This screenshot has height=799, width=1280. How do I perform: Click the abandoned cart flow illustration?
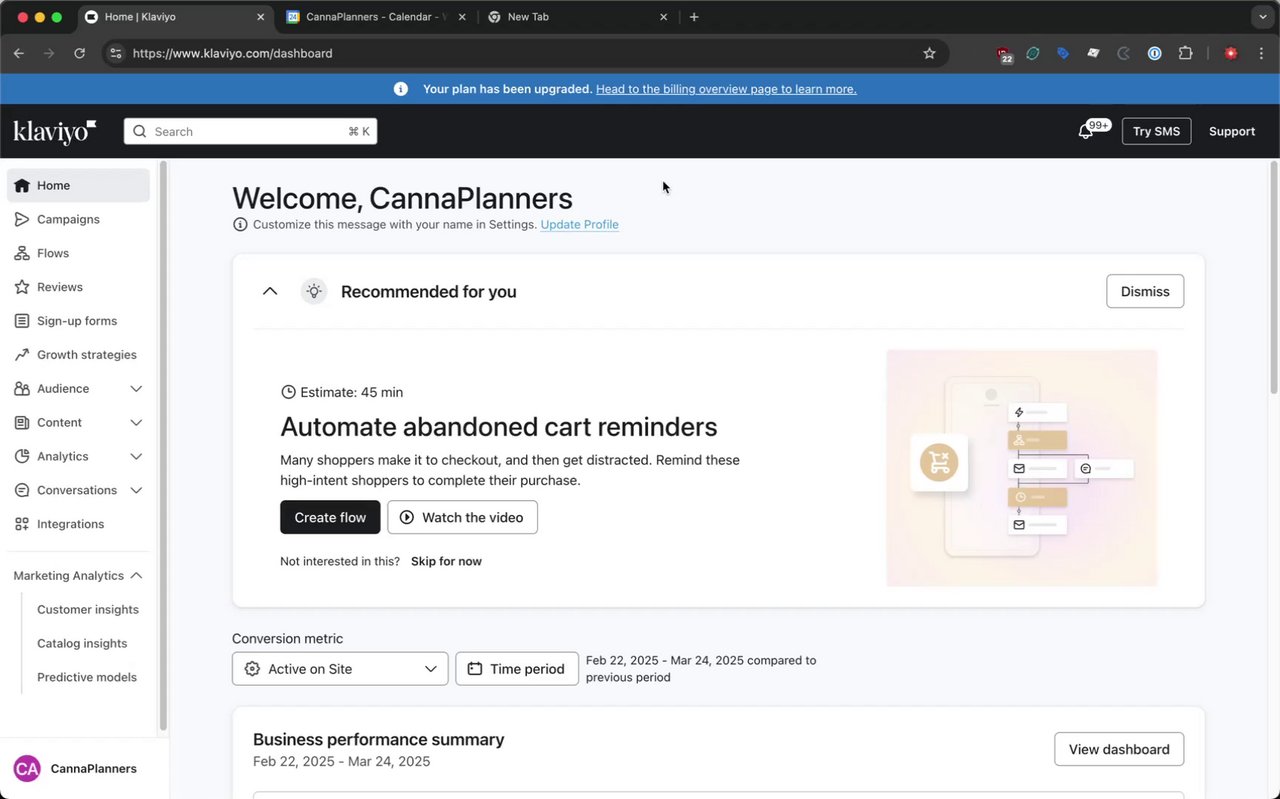[x=1022, y=467]
